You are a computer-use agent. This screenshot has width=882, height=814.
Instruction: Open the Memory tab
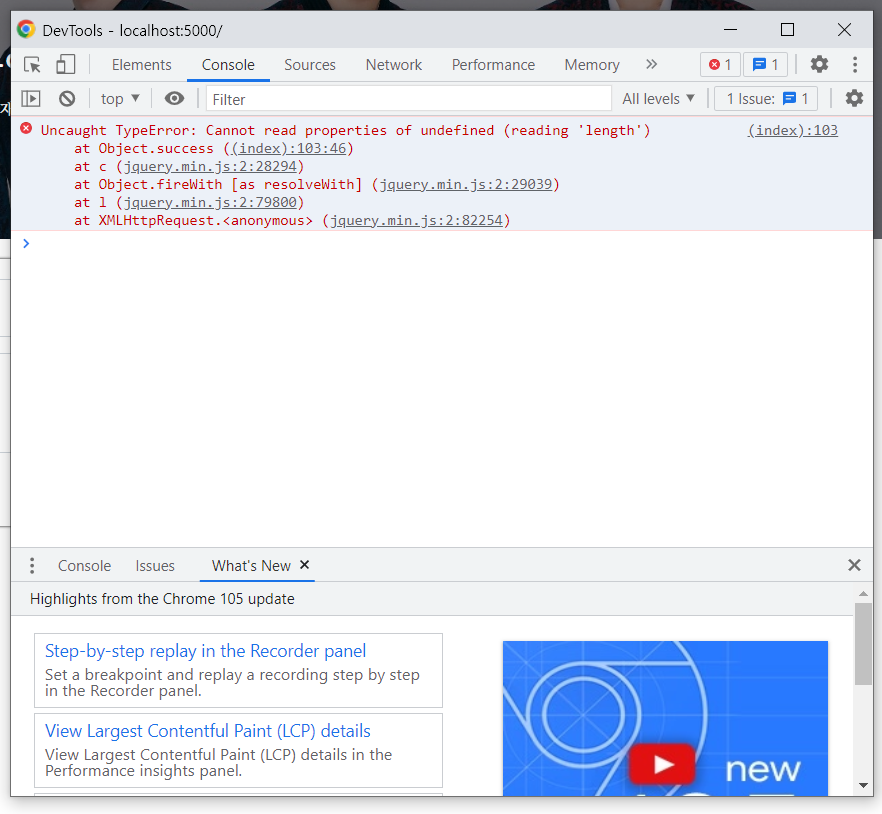tap(592, 65)
